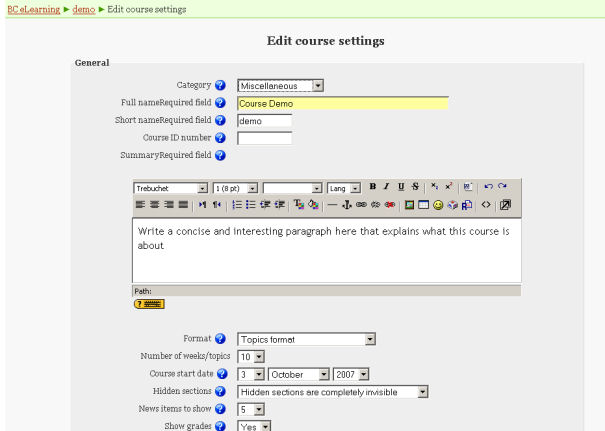Insert a smiley emoticon
The height and width of the screenshot is (431, 605).
coord(438,205)
